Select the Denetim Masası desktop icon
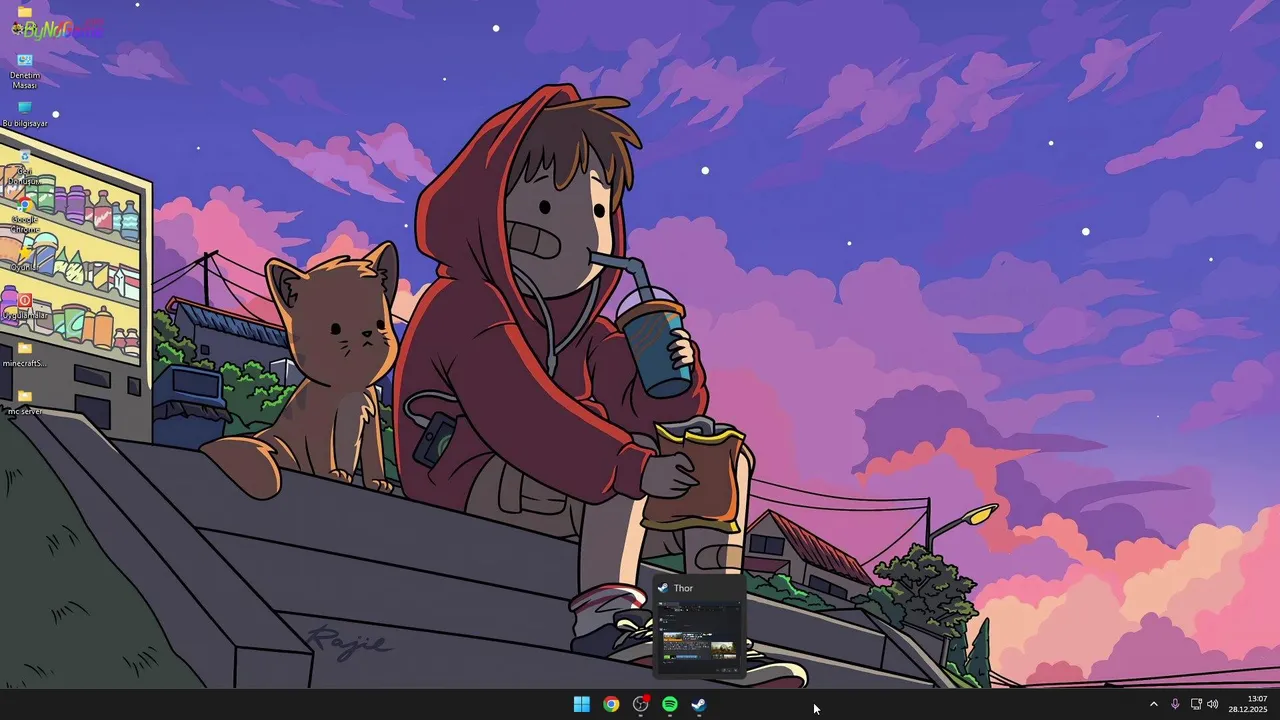 coord(25,71)
